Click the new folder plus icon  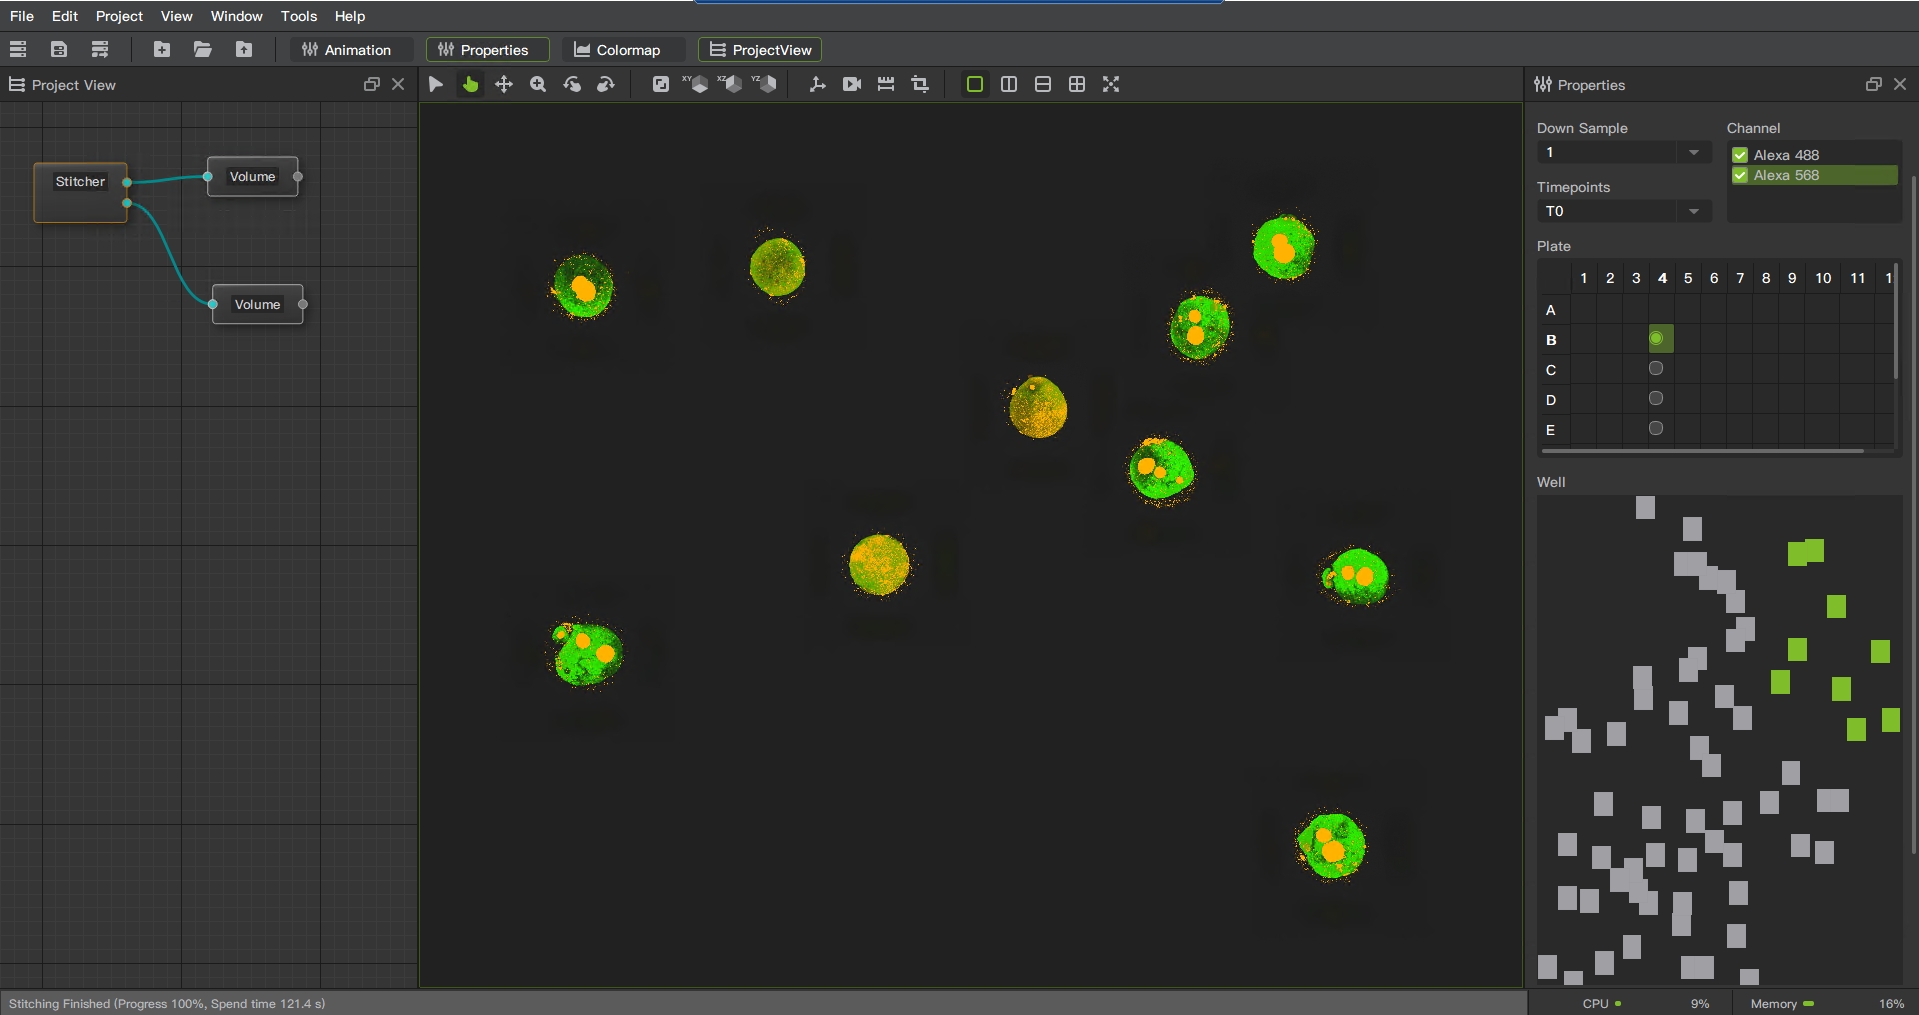pos(162,49)
